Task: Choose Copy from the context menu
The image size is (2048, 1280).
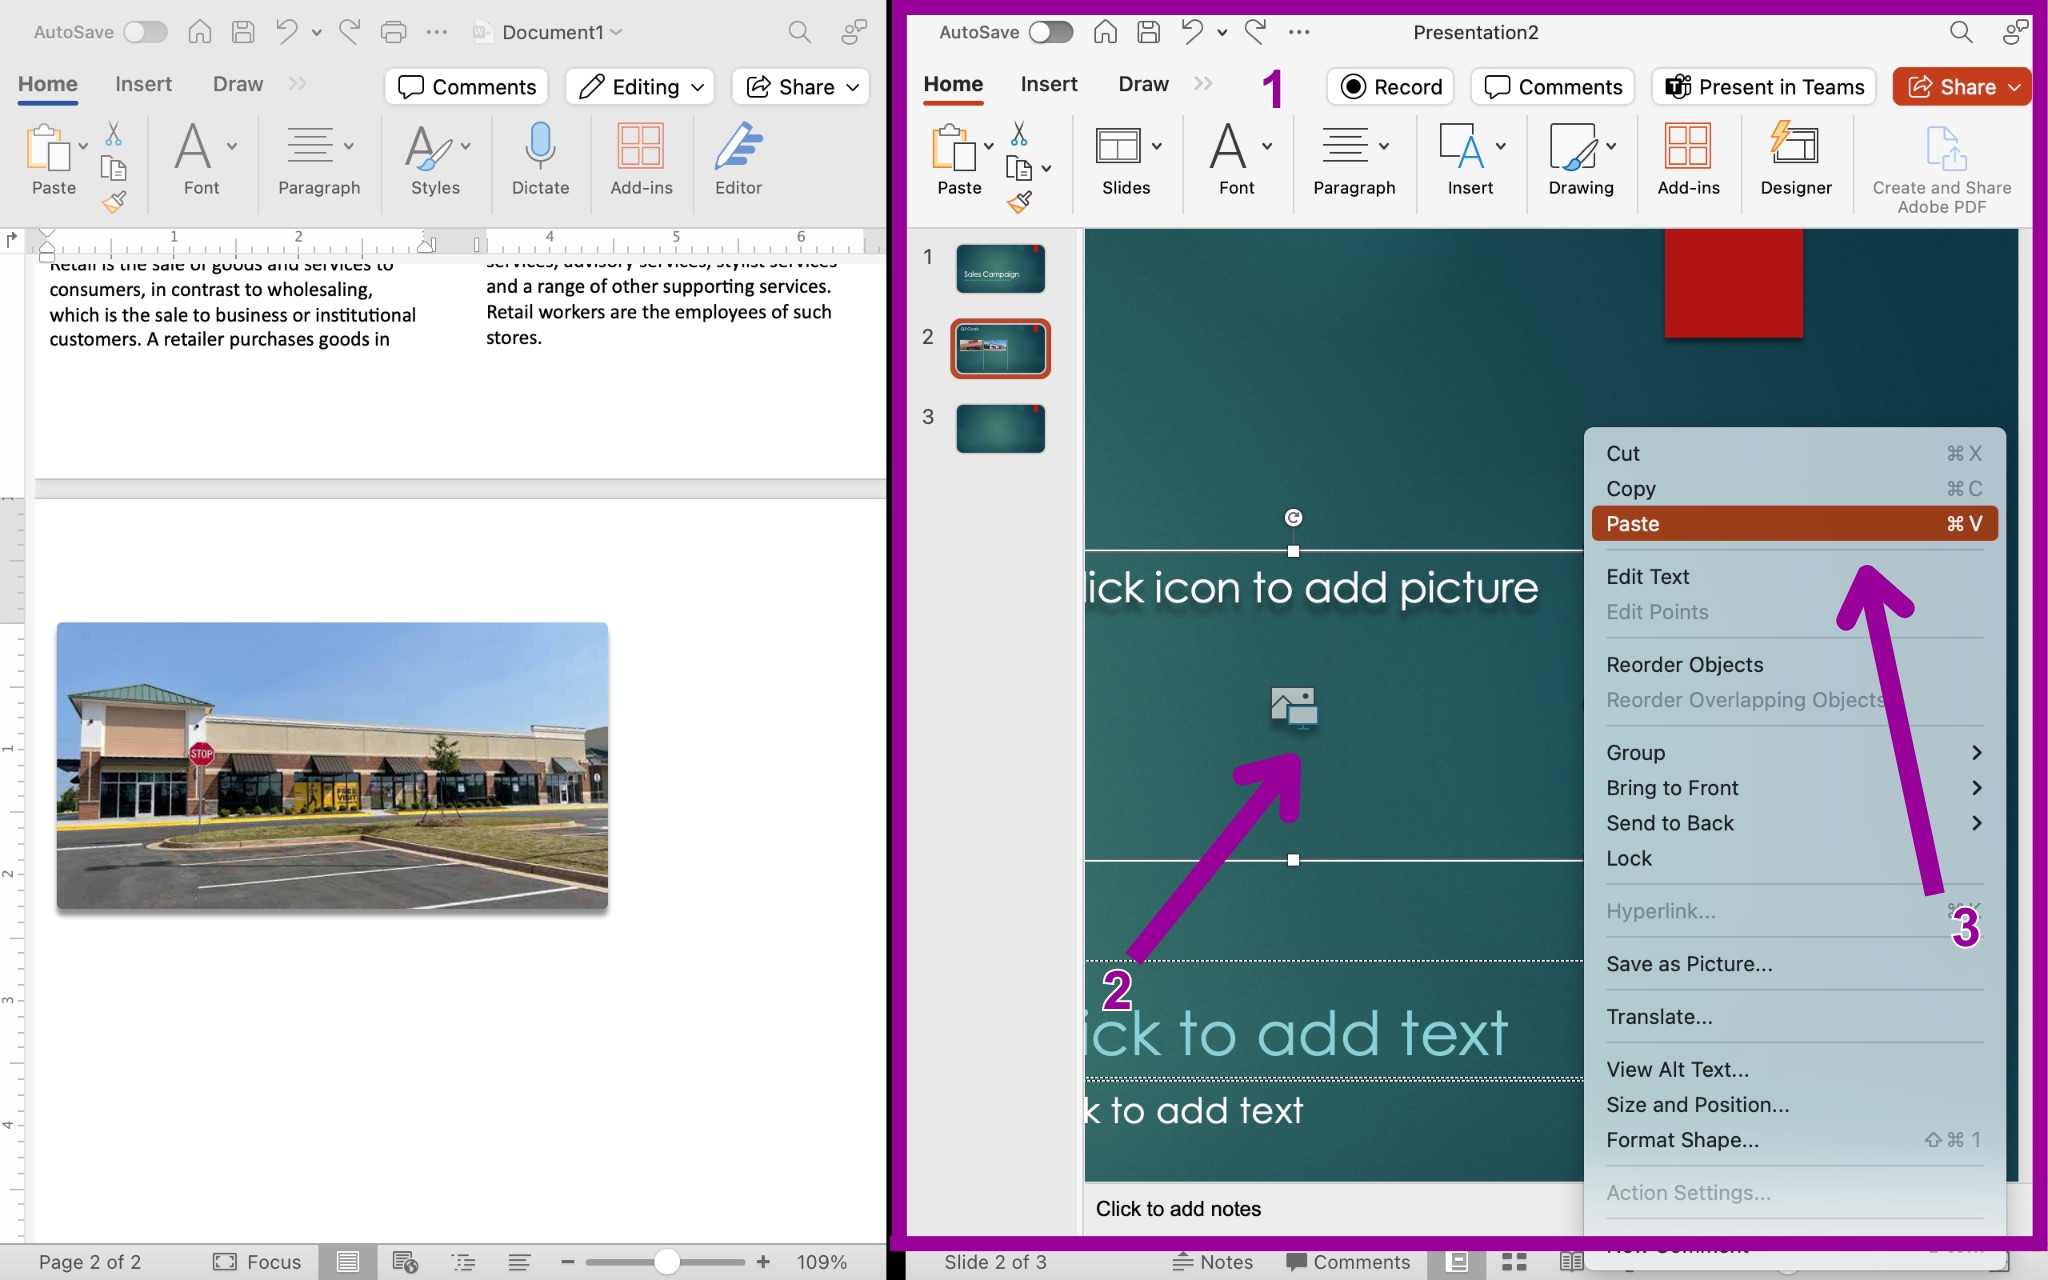Action: [1794, 489]
